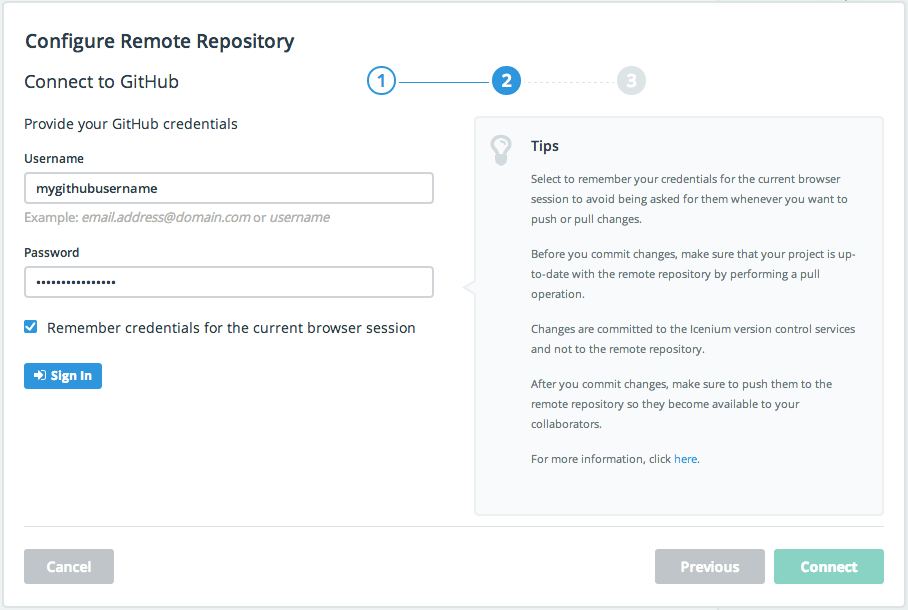This screenshot has width=908, height=610.
Task: Click the arrow icon on Sign In
Action: (x=39, y=376)
